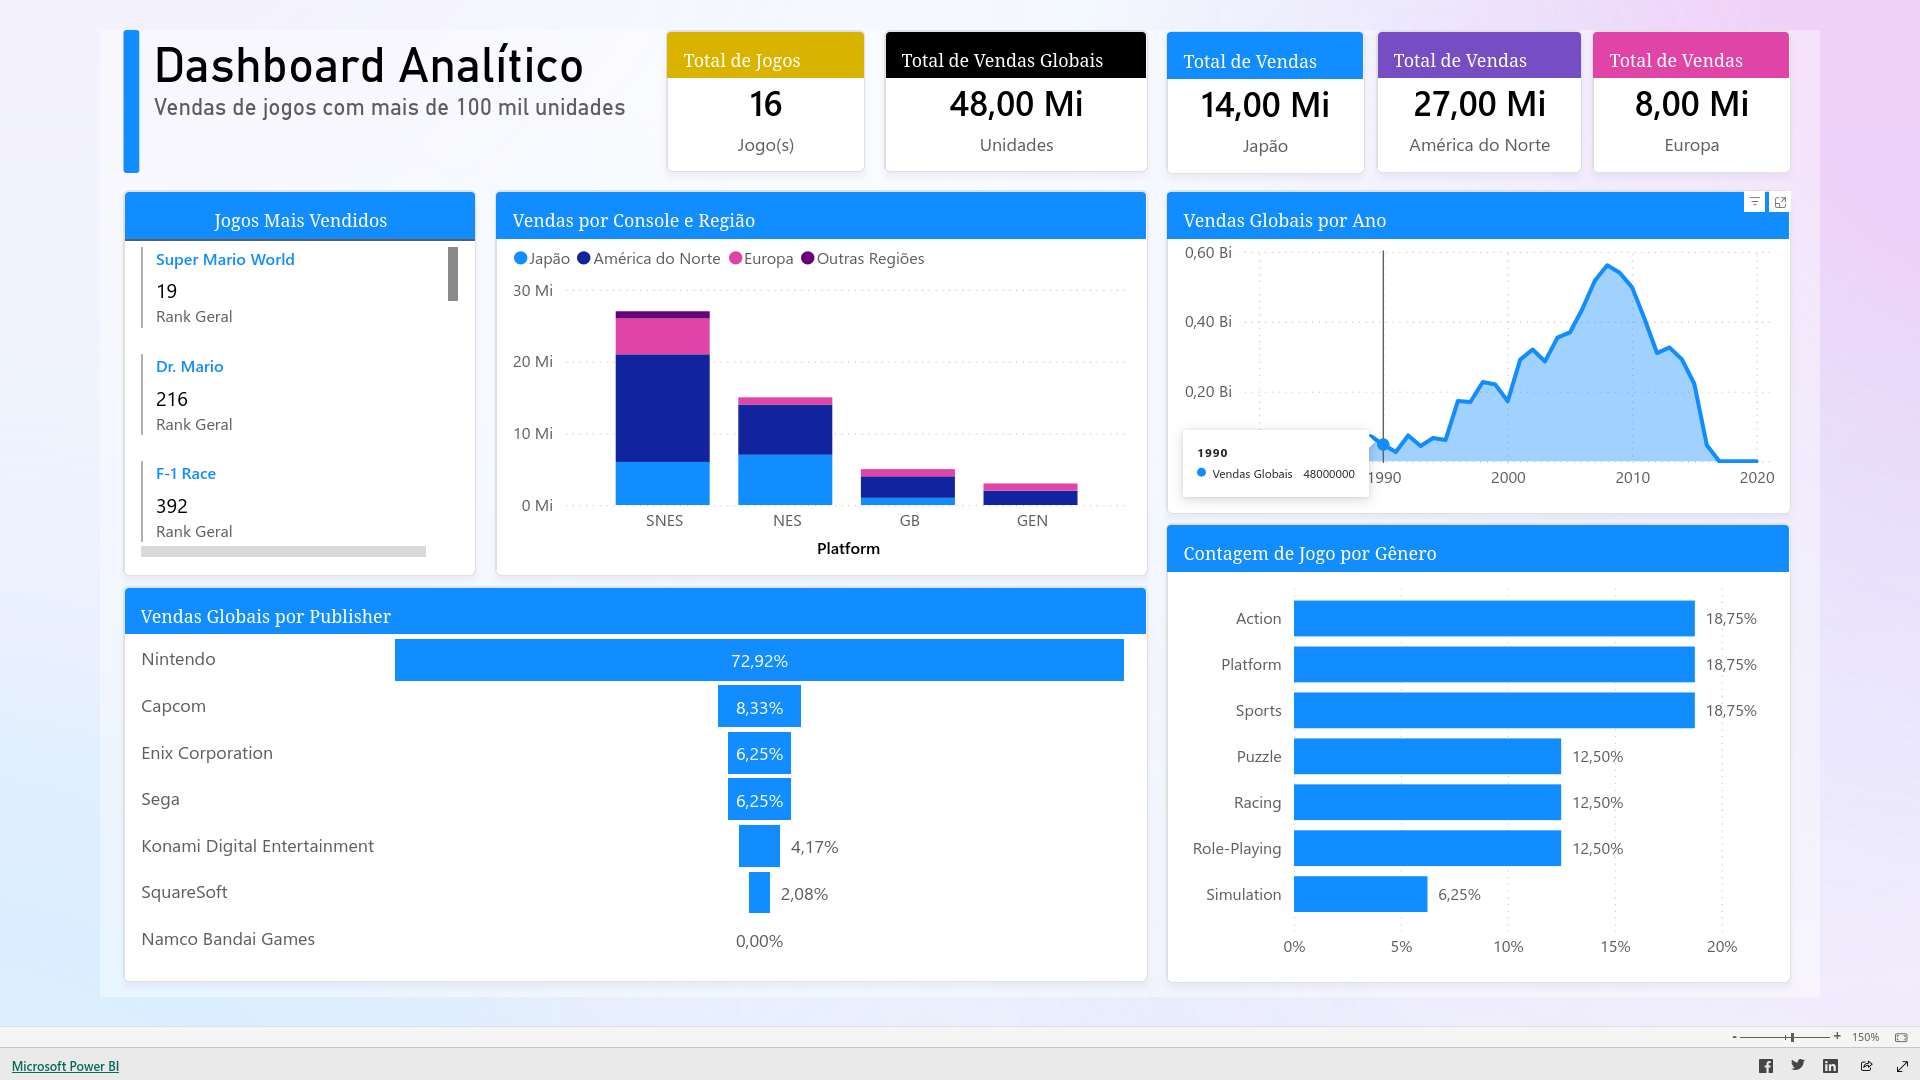Open the share report icon
Screen dimensions: 1920x1080
[1866, 1066]
